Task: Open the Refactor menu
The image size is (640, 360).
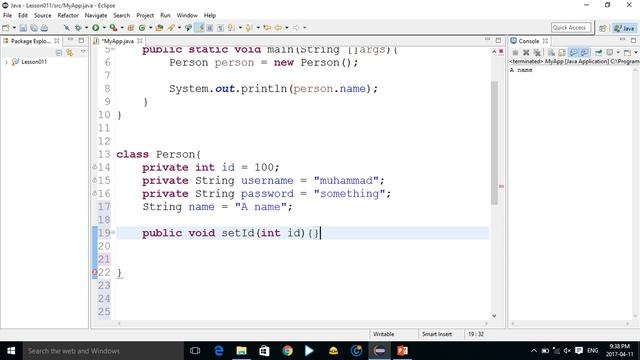Action: [x=68, y=15]
